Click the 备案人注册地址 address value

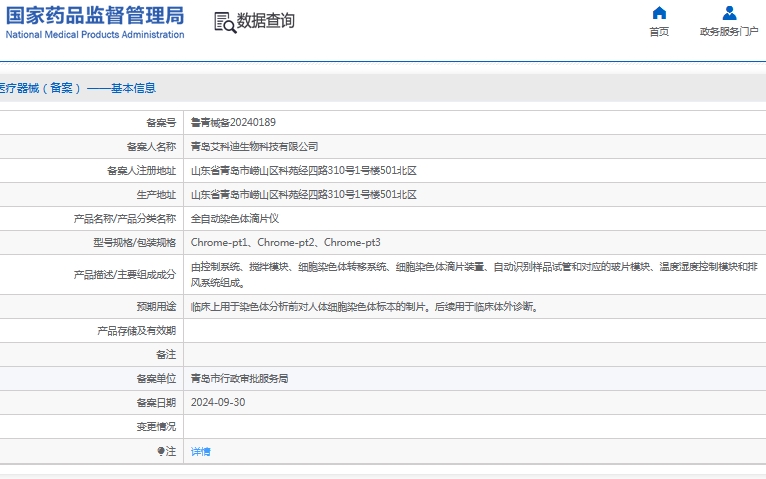pos(303,170)
